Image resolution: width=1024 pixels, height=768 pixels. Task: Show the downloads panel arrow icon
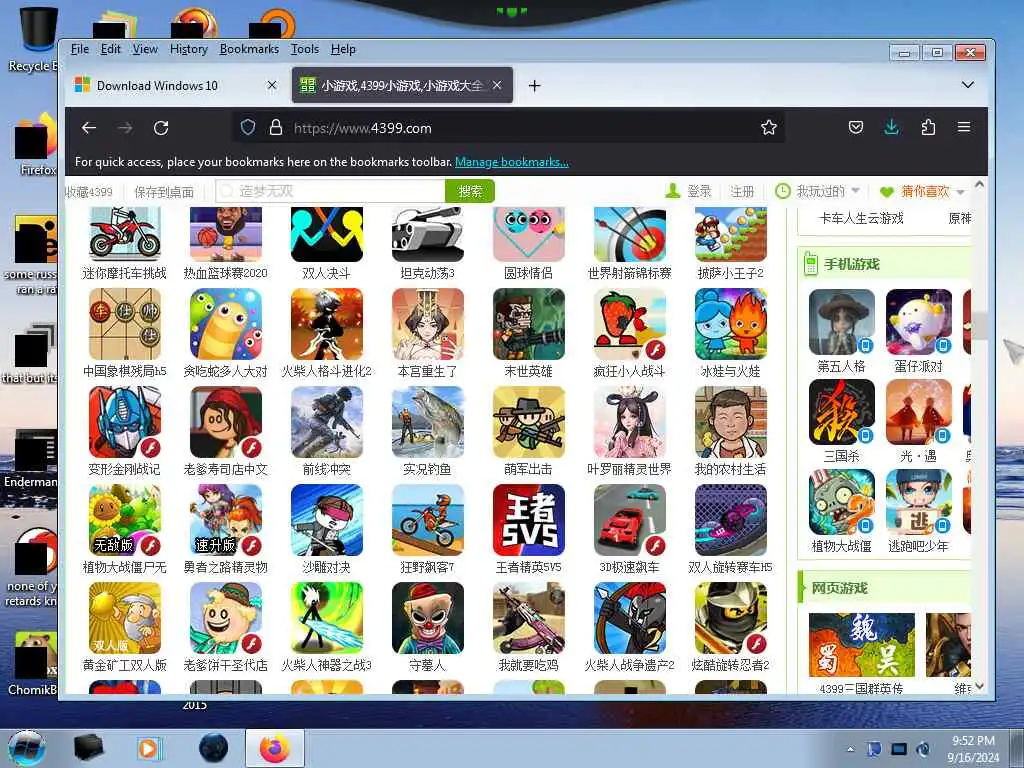(891, 127)
